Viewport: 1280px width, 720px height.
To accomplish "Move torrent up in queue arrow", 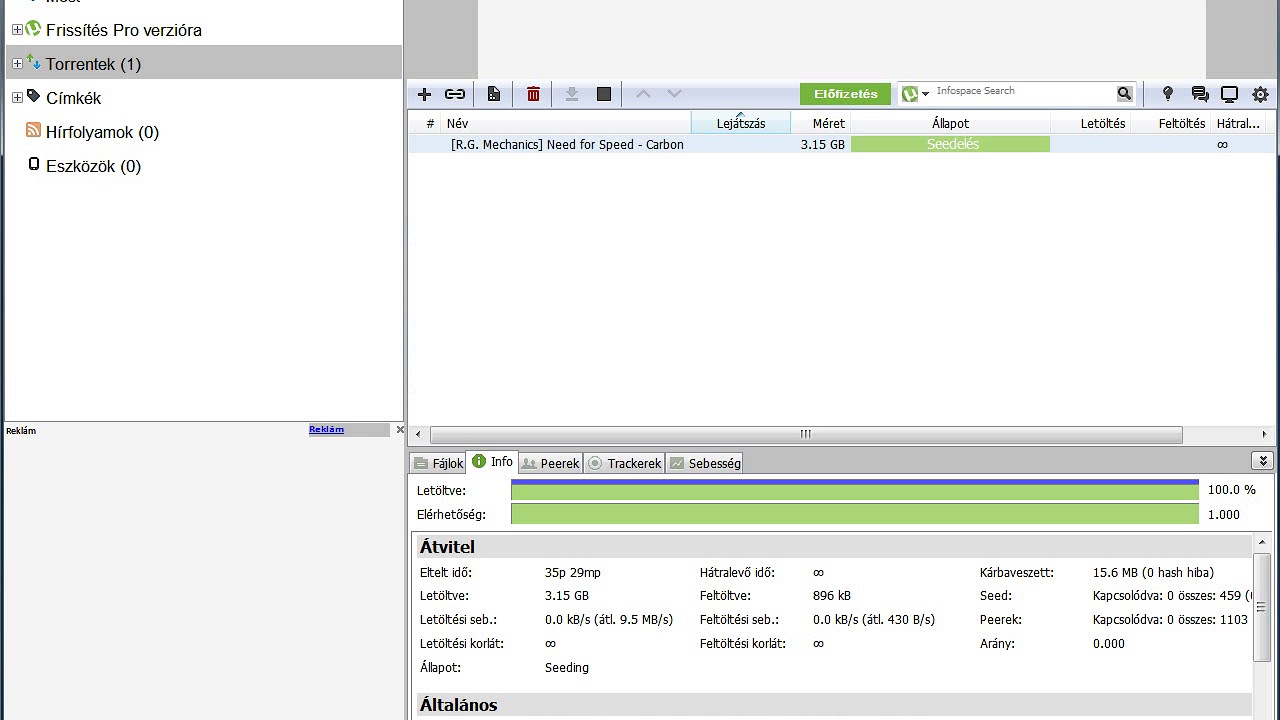I will pyautogui.click(x=643, y=94).
